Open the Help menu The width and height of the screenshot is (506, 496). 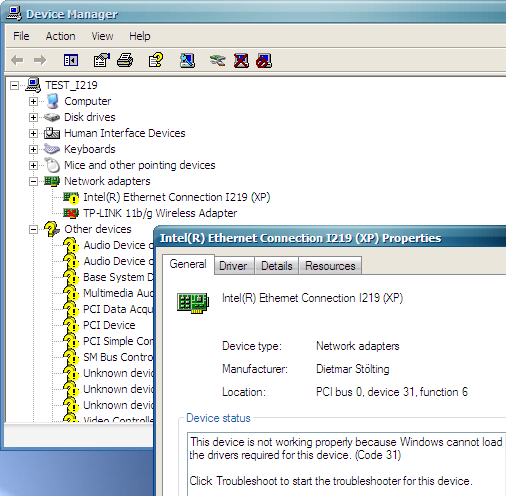140,36
